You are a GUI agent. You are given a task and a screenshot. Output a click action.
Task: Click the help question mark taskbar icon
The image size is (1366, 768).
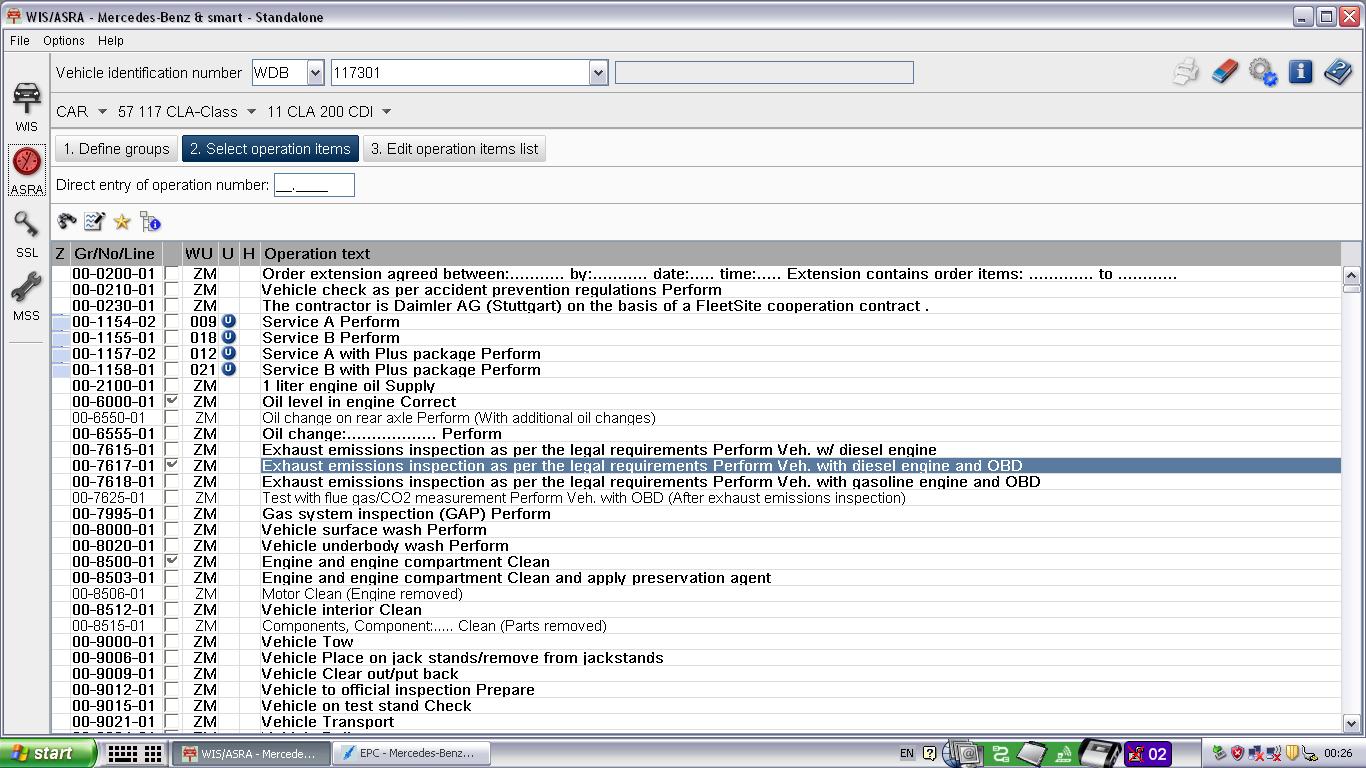[x=930, y=753]
